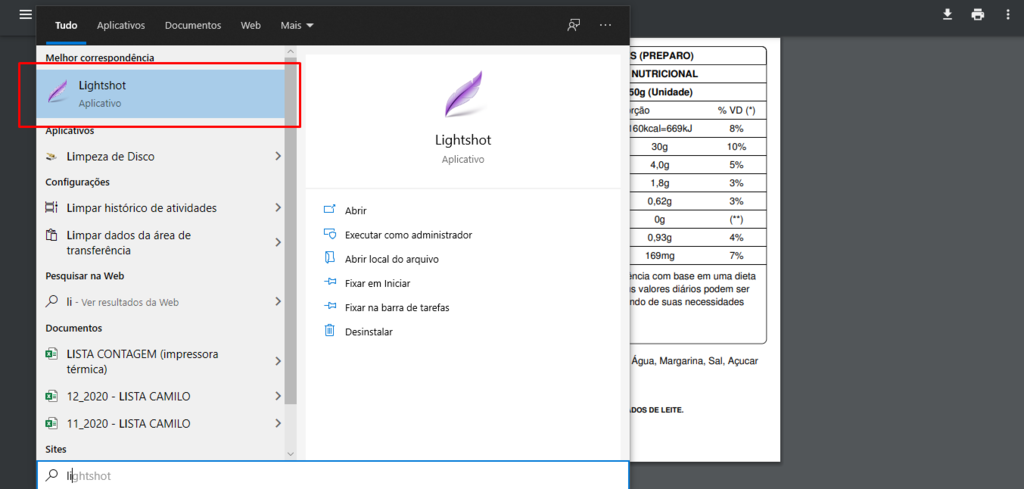Screen dimensions: 1024x489
Task: Expand the 'li - Ver resultados da Web' arrow
Action: point(278,301)
